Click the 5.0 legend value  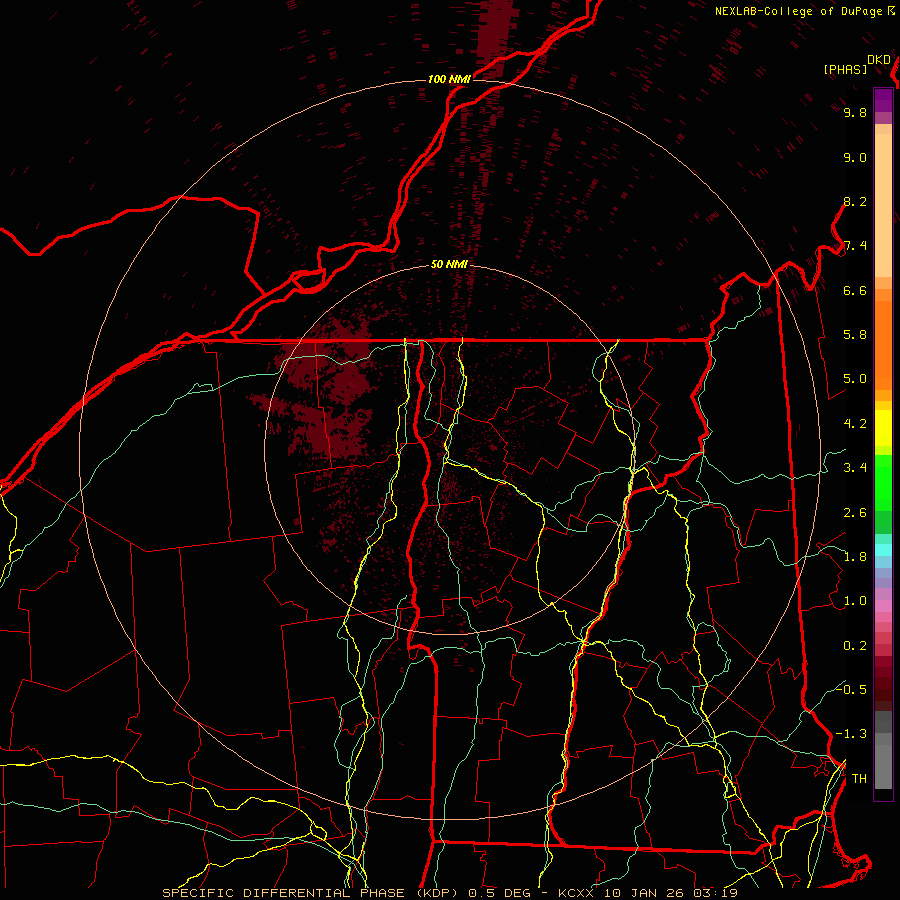[x=855, y=379]
